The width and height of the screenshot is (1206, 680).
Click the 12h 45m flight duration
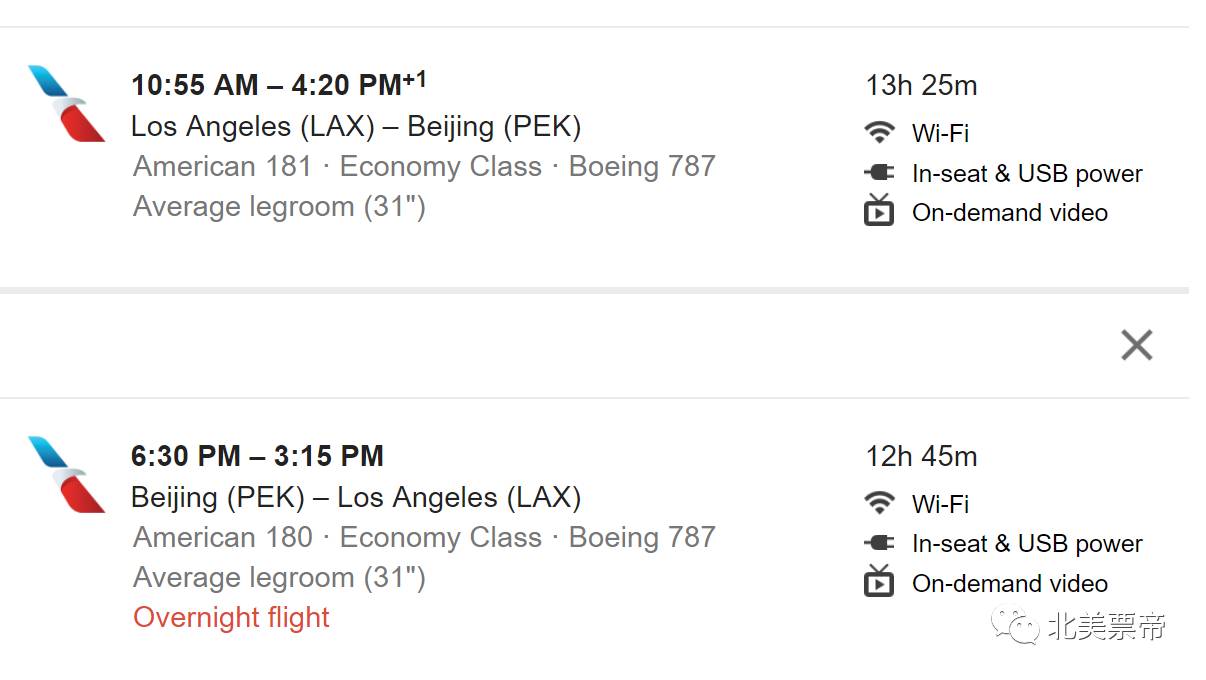click(x=921, y=457)
